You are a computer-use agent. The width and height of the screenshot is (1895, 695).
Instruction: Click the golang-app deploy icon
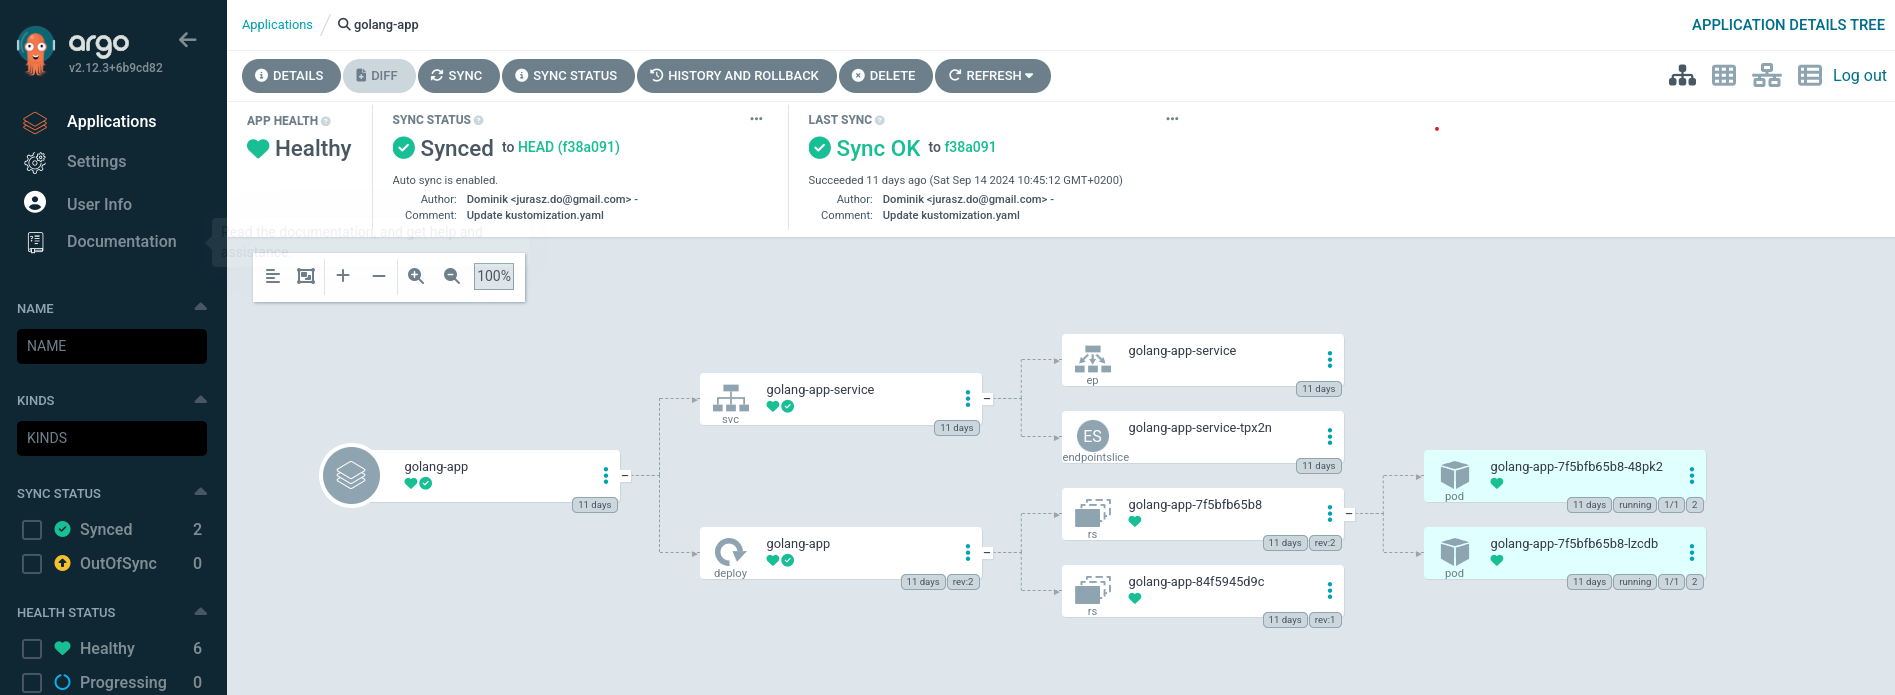pos(730,552)
